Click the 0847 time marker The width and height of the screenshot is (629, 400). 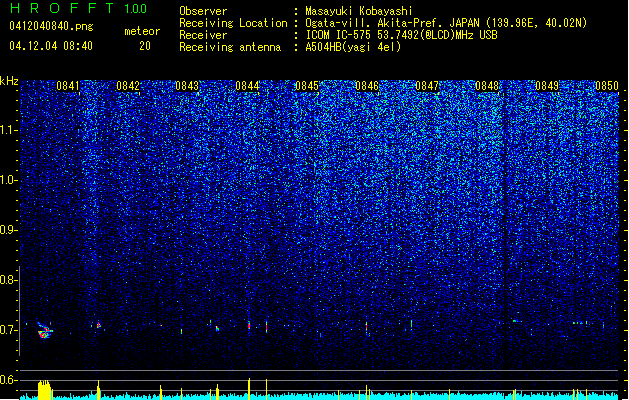tap(427, 86)
